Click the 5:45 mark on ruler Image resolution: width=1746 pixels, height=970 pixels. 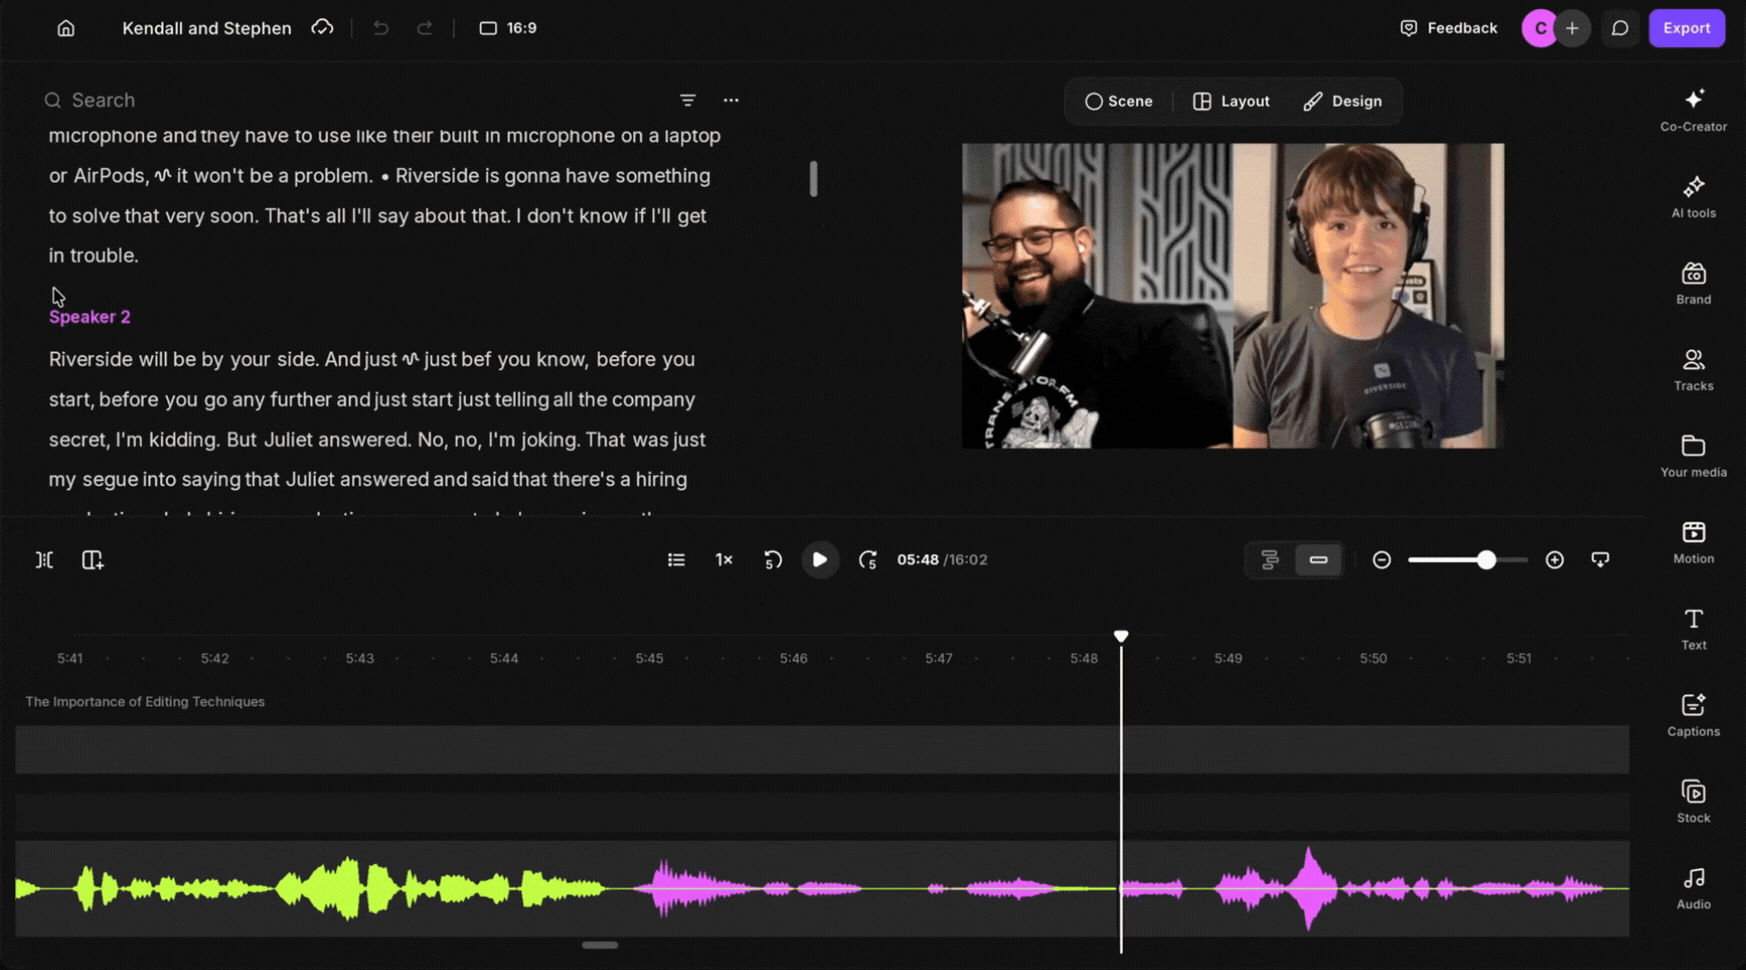650,659
